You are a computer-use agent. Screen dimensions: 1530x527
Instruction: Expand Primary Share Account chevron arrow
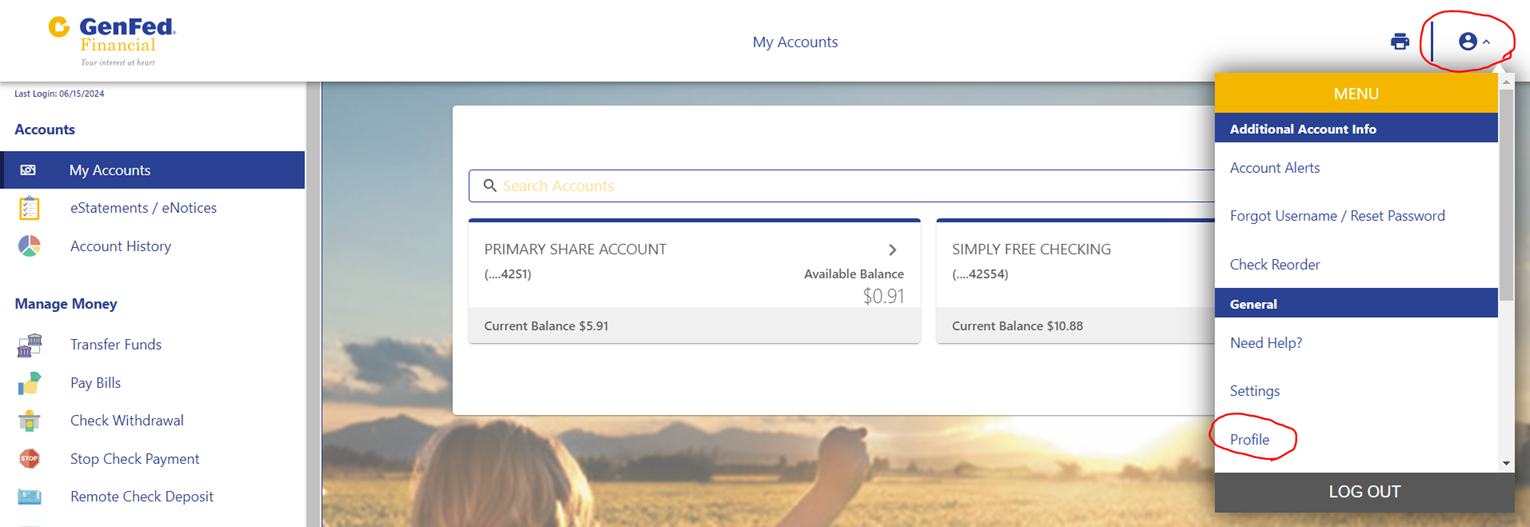pos(893,250)
